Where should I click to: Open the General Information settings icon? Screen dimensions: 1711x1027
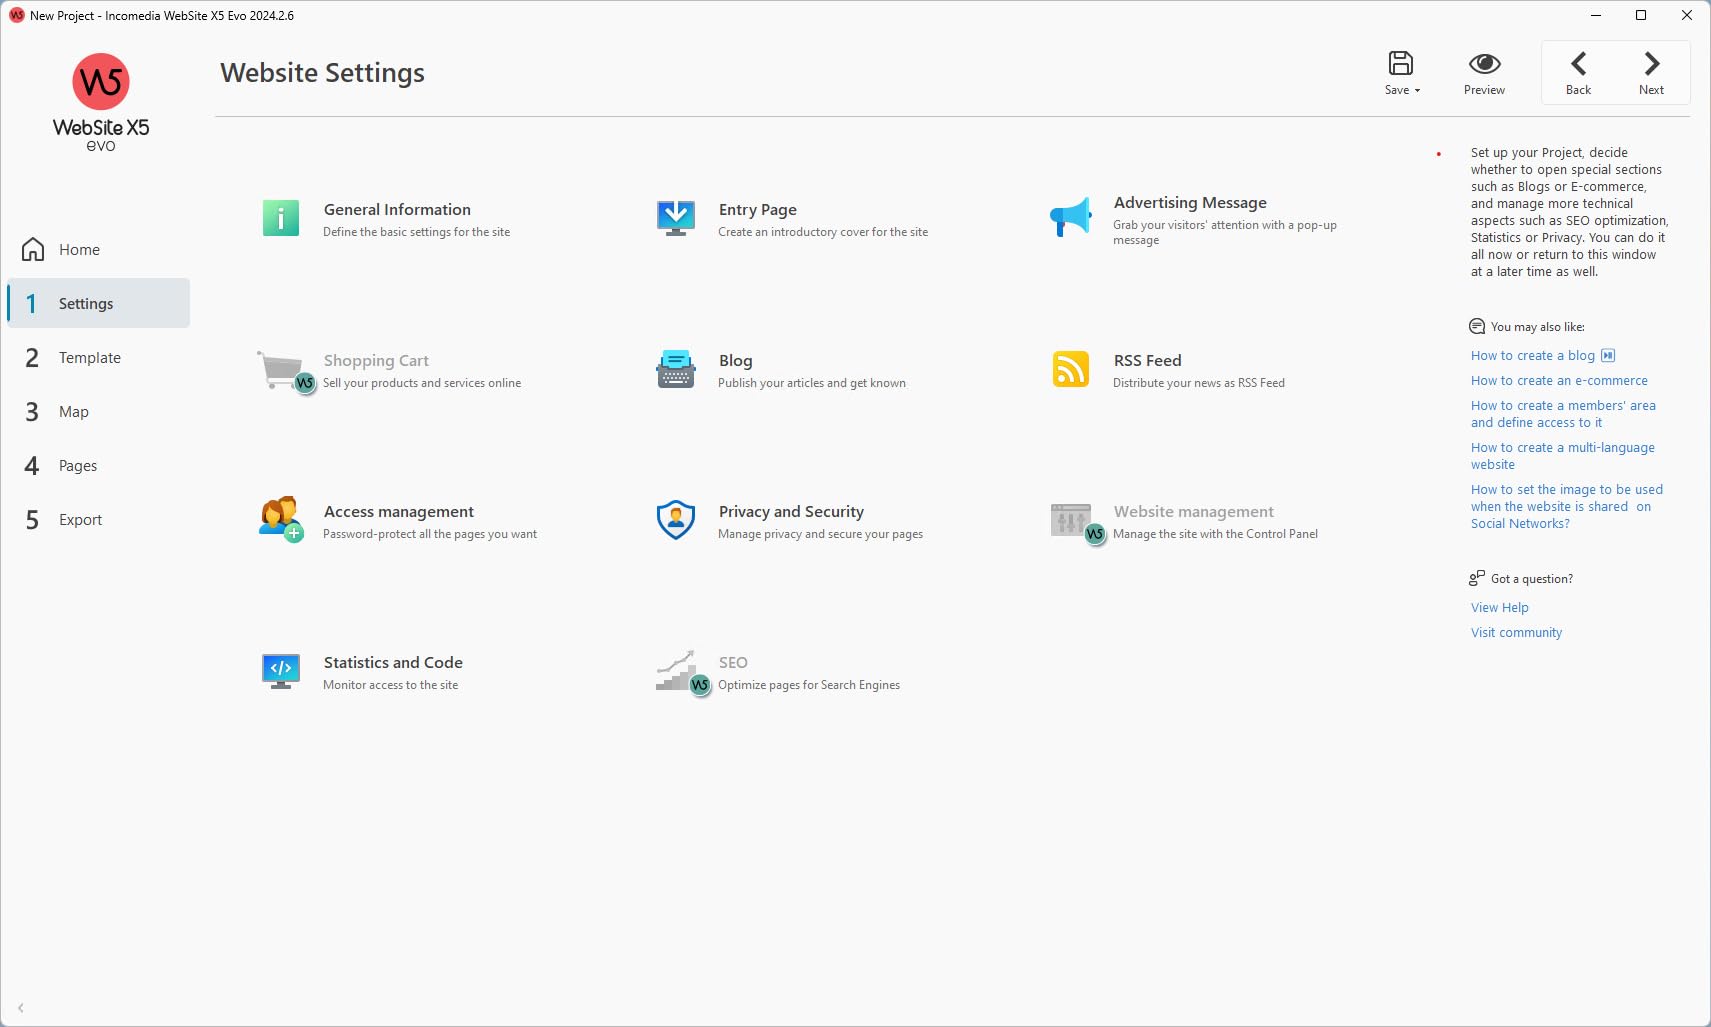(x=280, y=218)
